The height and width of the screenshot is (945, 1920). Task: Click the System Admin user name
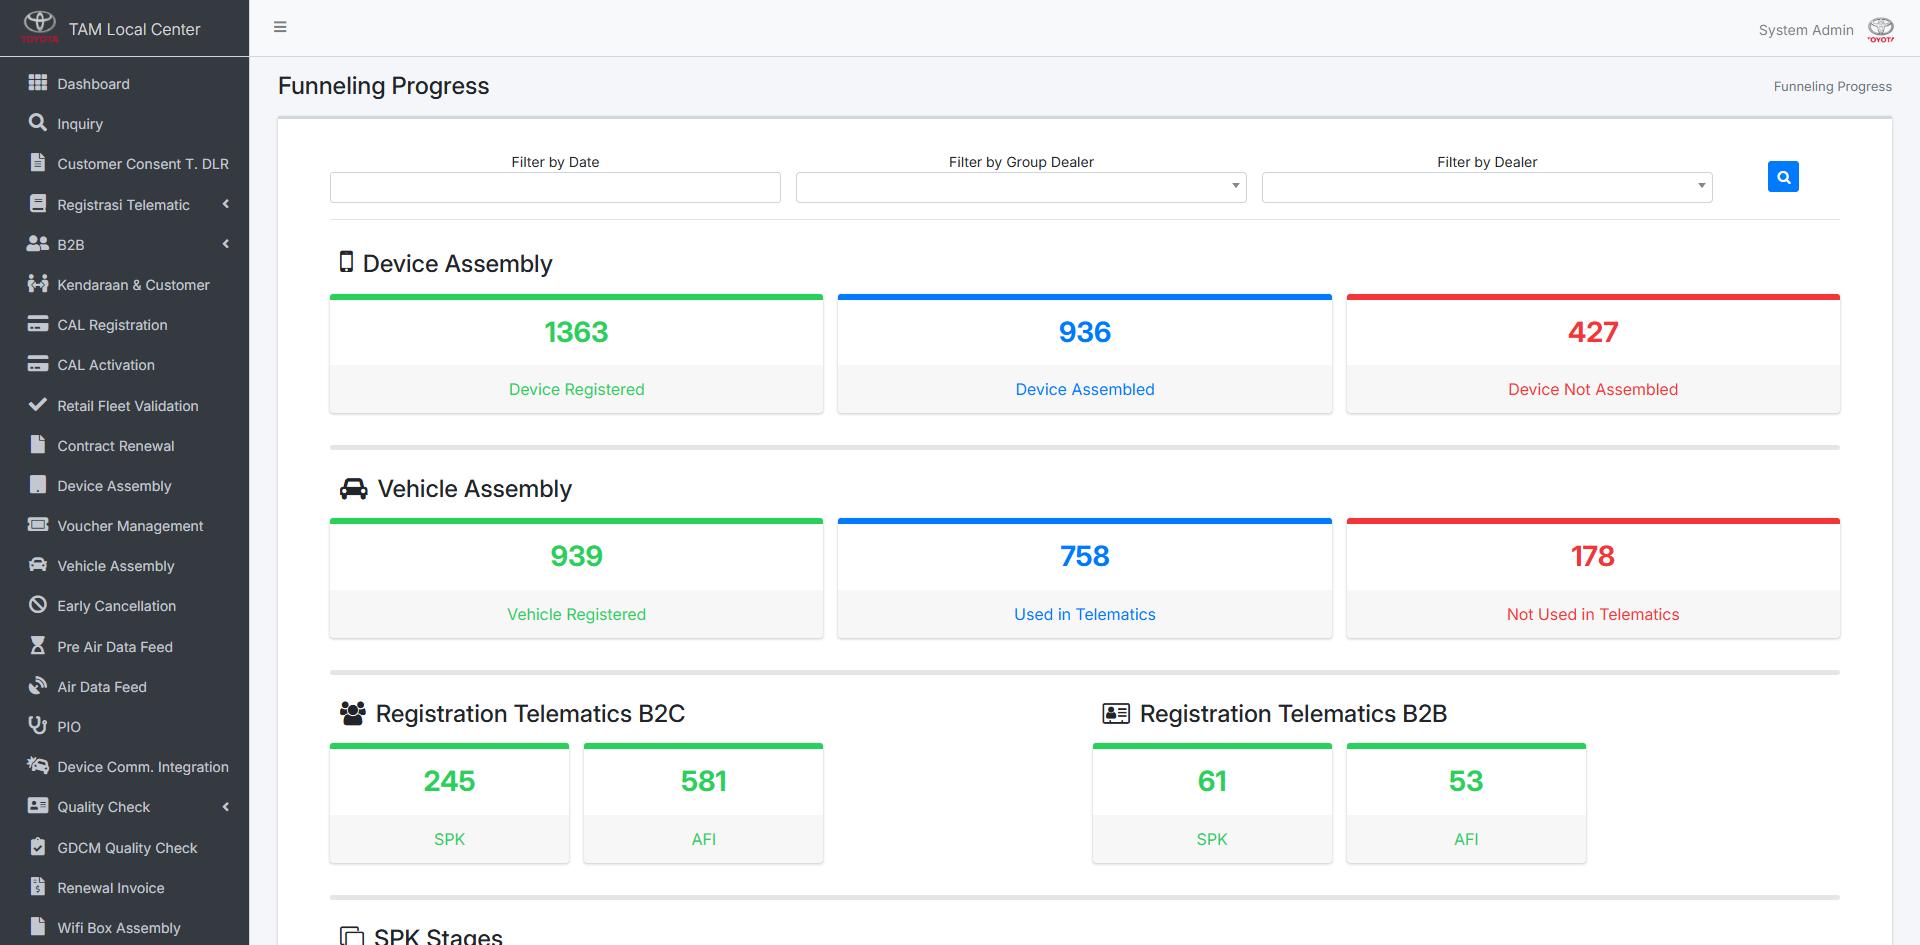[x=1806, y=30]
